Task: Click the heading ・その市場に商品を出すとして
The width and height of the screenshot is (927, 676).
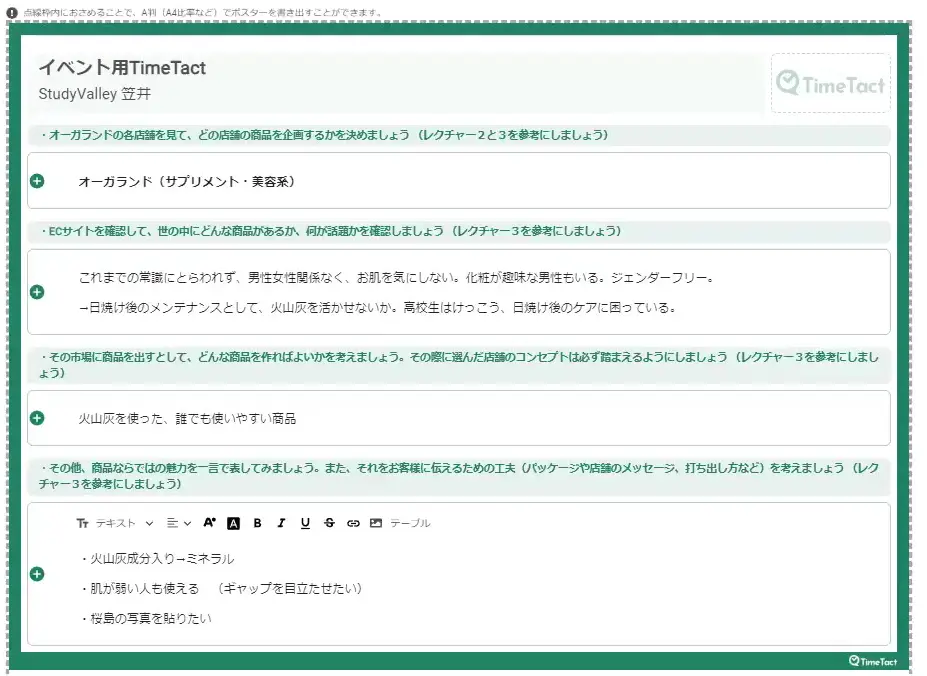Action: [x=459, y=365]
